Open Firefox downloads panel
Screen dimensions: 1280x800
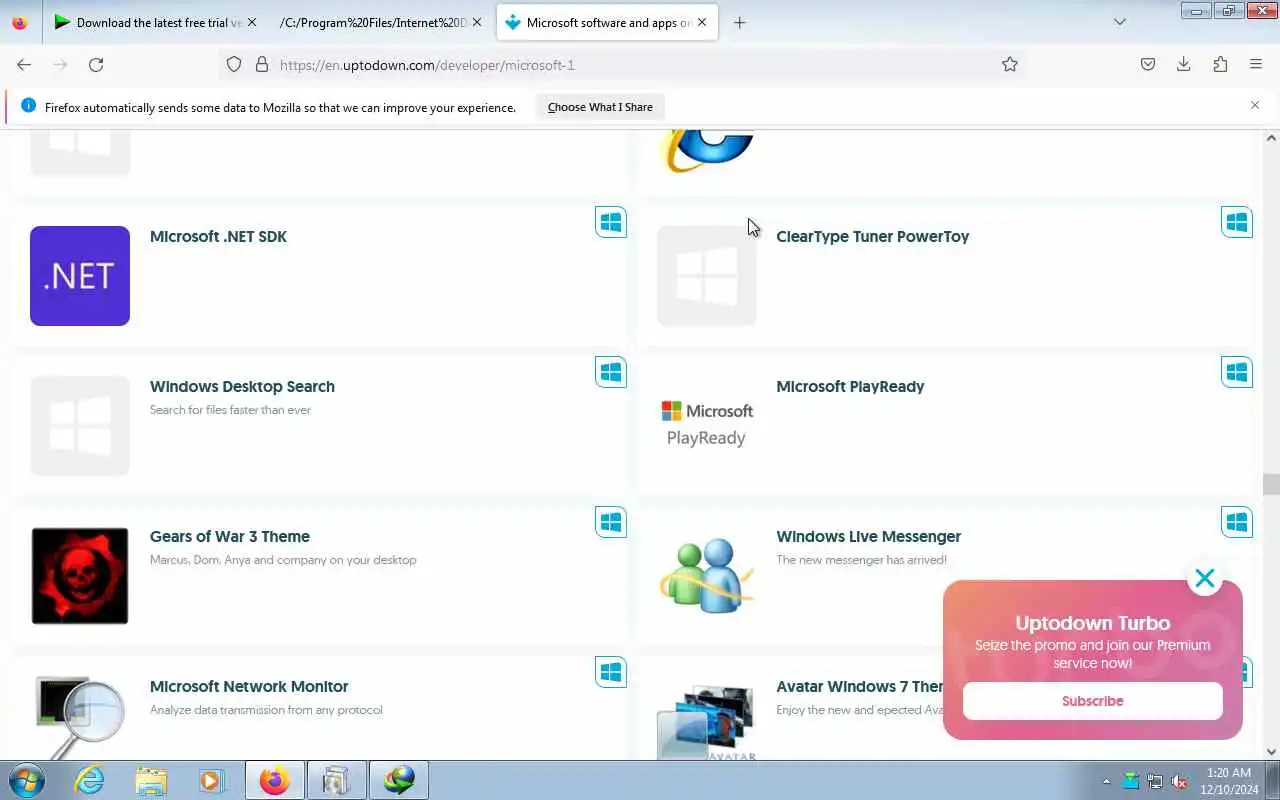1184,64
